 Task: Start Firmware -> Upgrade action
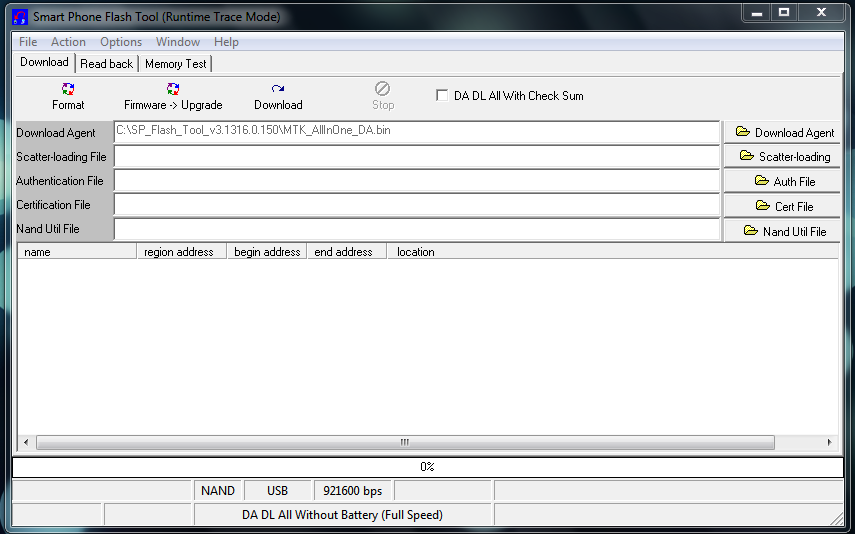click(x=173, y=97)
